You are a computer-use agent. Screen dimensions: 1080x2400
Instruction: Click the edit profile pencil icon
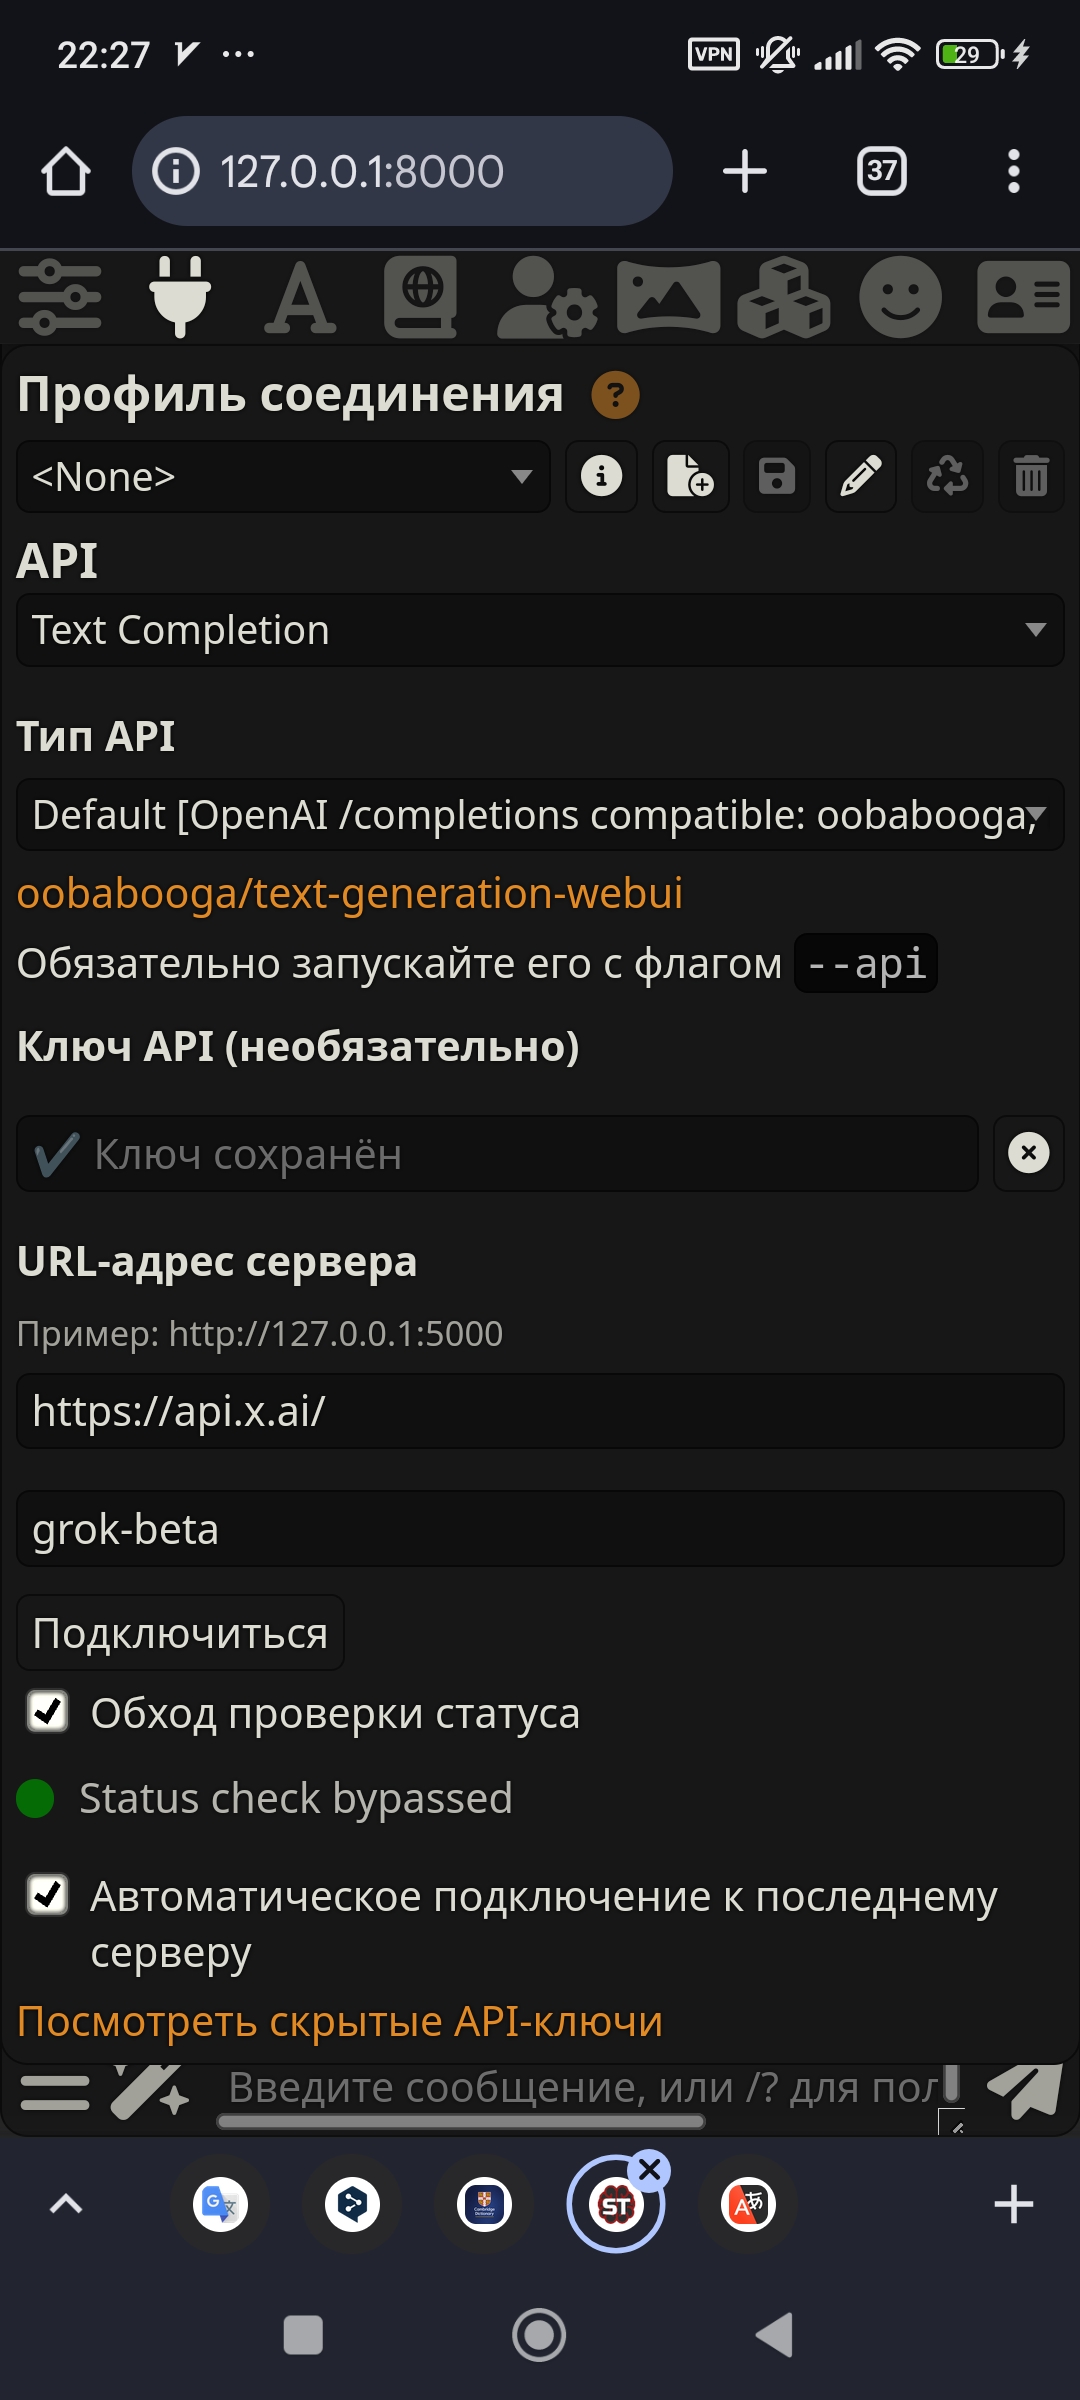[x=860, y=477]
